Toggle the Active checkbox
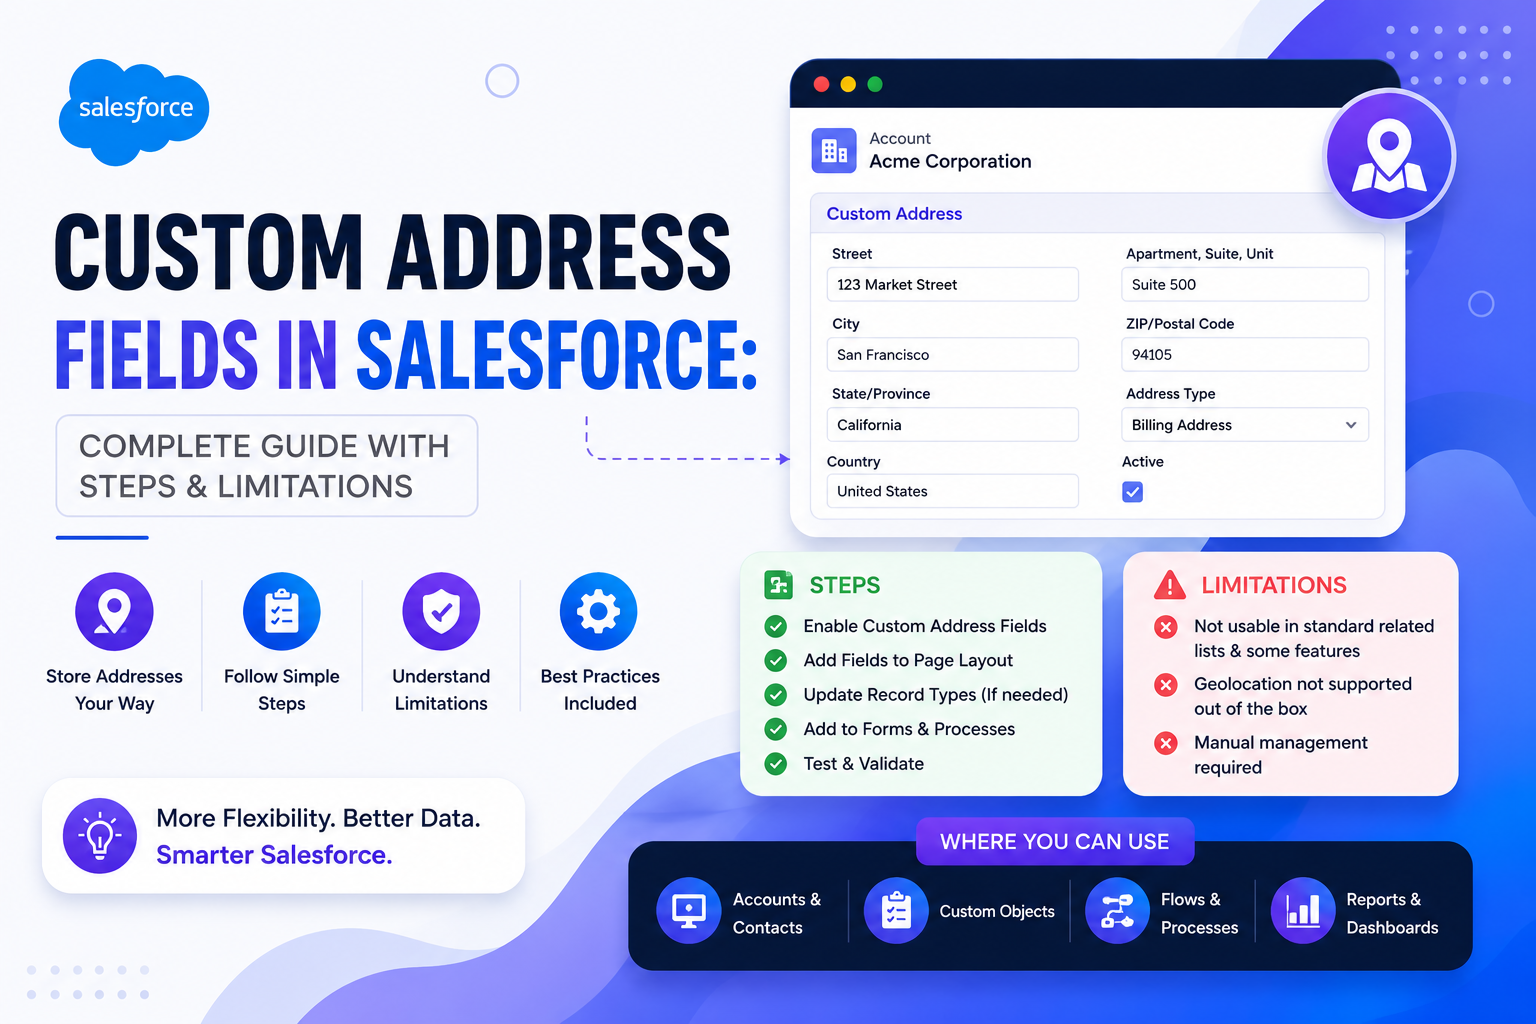 coord(1132,492)
